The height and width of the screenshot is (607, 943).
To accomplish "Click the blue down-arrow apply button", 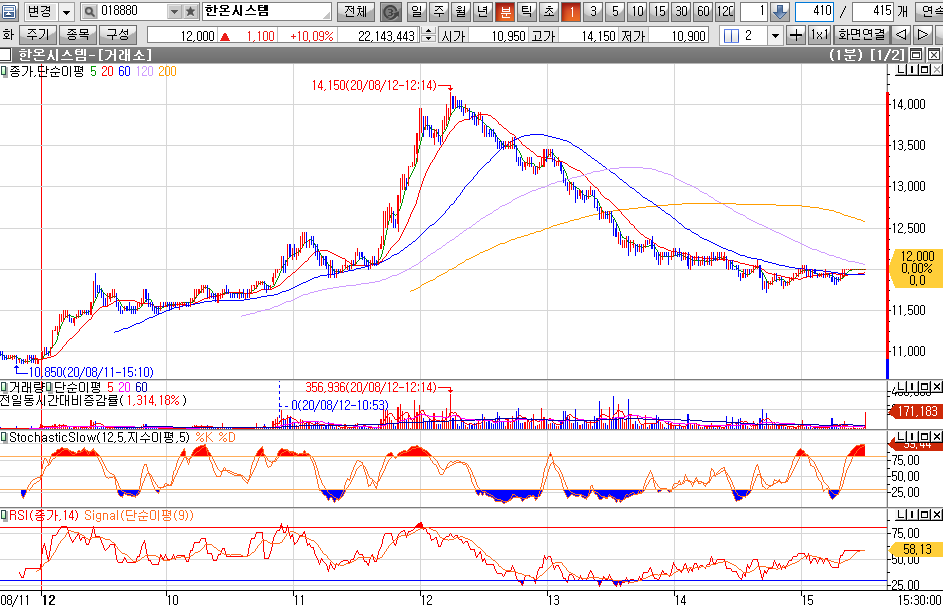I will [x=779, y=11].
